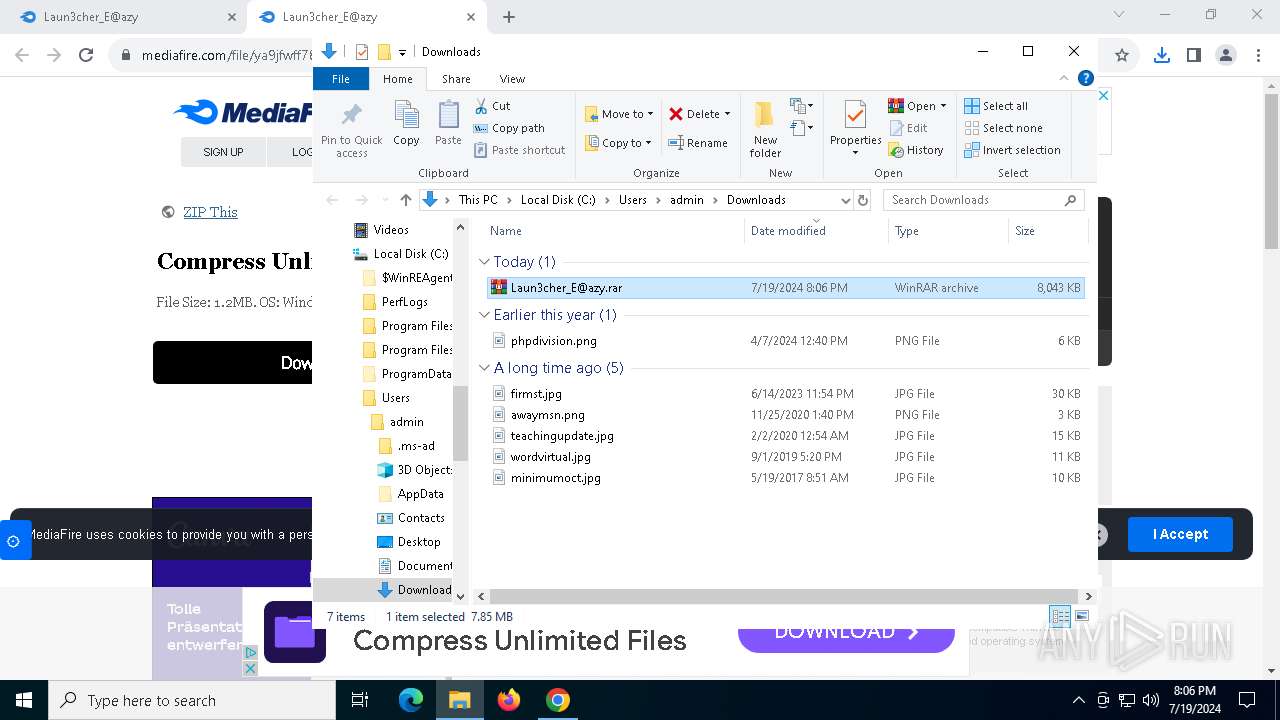Create a New folder from the ribbon
Image resolution: width=1280 pixels, height=720 pixels.
coord(765,128)
